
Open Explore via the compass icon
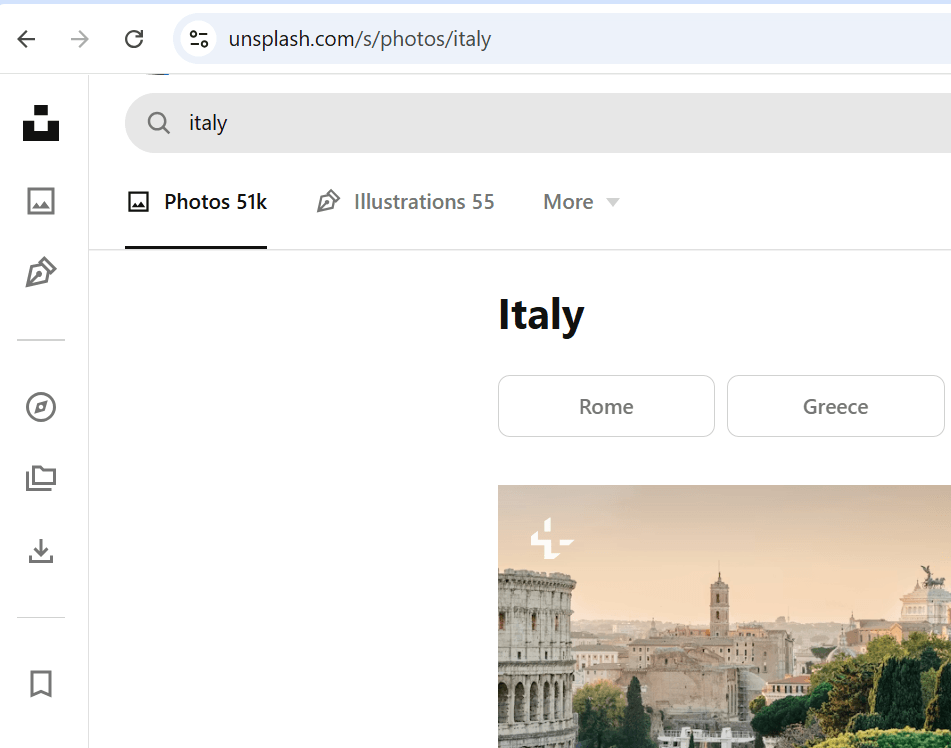(x=40, y=407)
